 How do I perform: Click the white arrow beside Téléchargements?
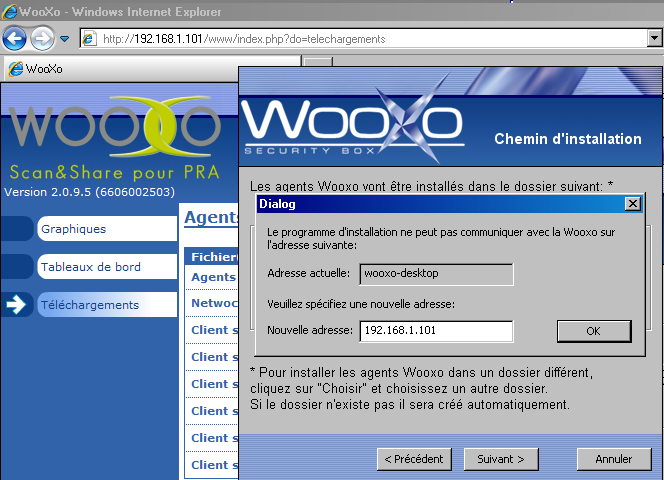pos(16,305)
